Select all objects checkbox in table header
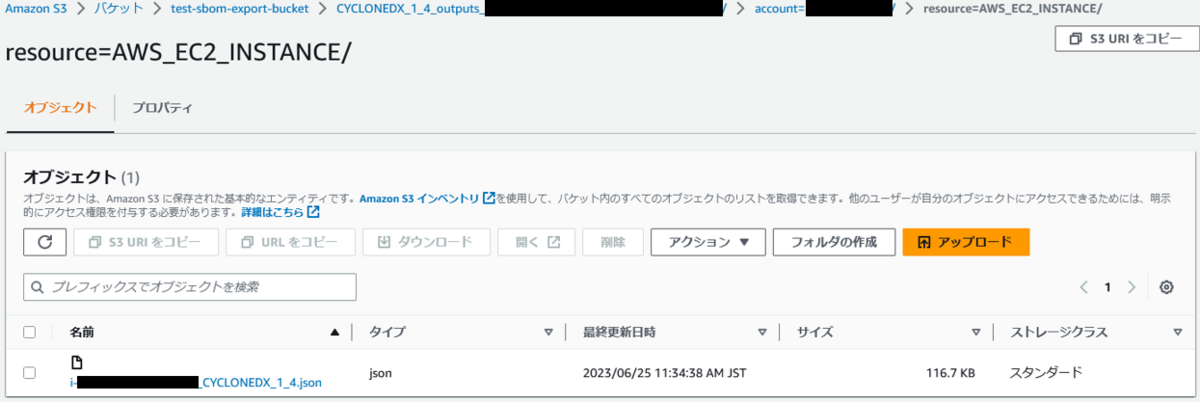This screenshot has height=402, width=1200. [x=29, y=332]
